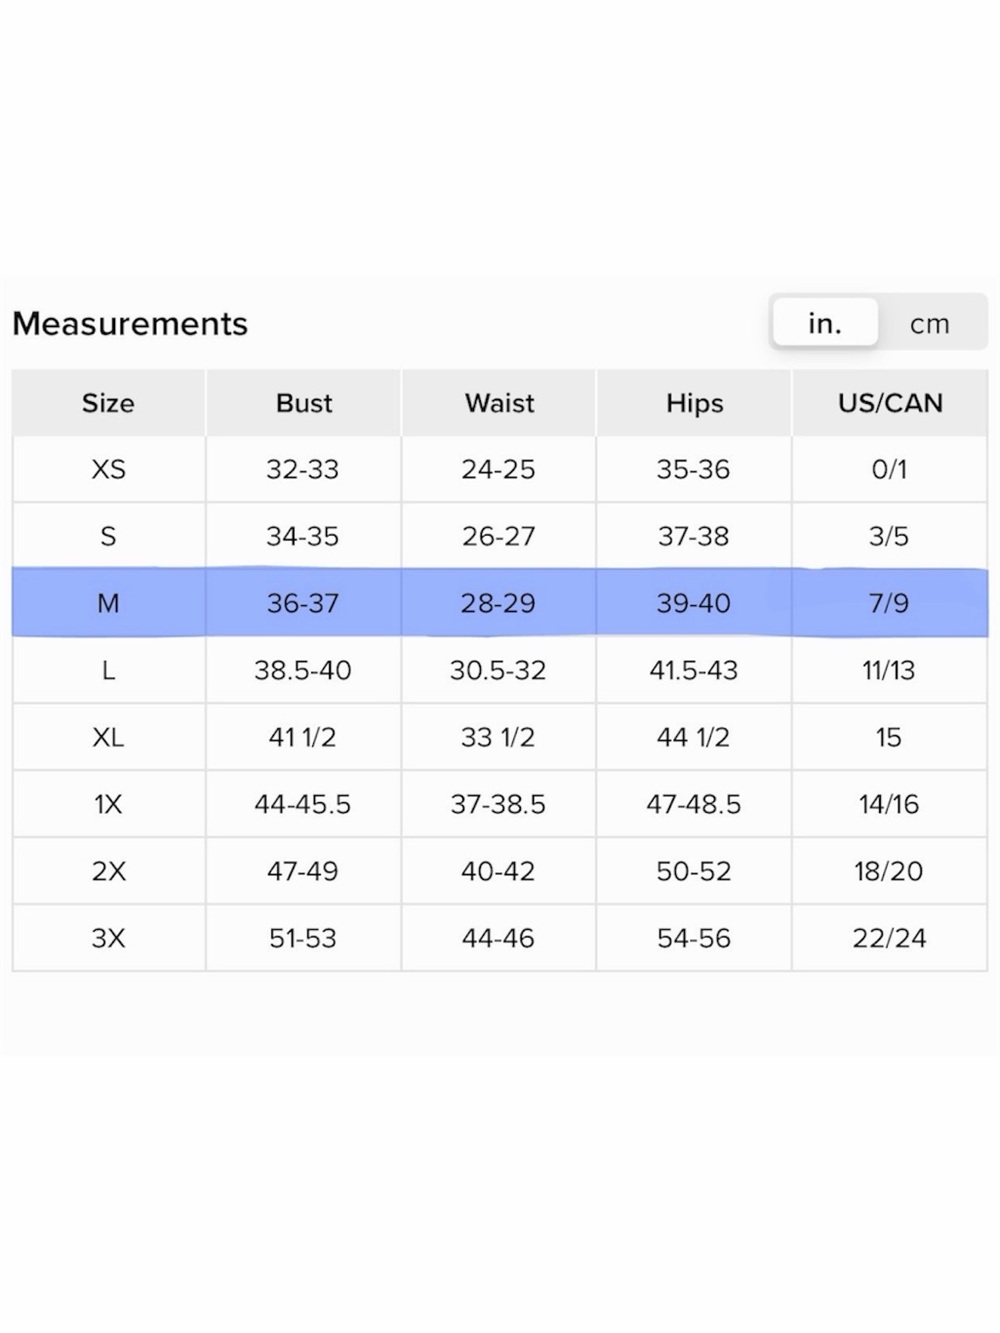Select the XL size label
Image resolution: width=1000 pixels, height=1333 pixels.
click(x=108, y=738)
